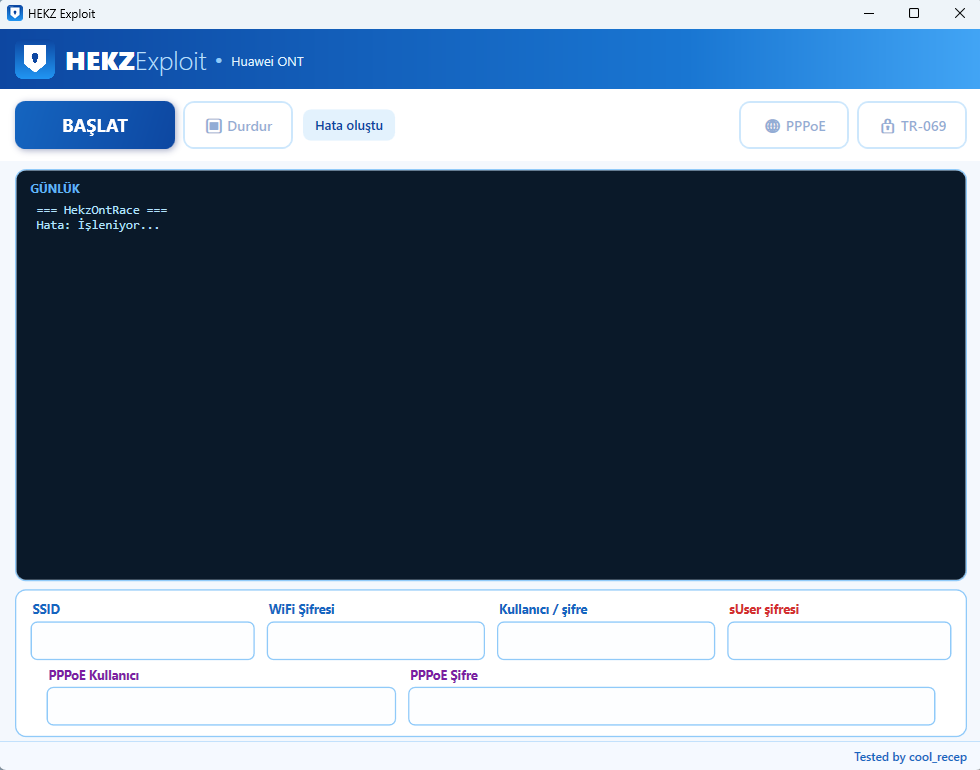Click the 'Huawei ONT' header text

click(268, 61)
